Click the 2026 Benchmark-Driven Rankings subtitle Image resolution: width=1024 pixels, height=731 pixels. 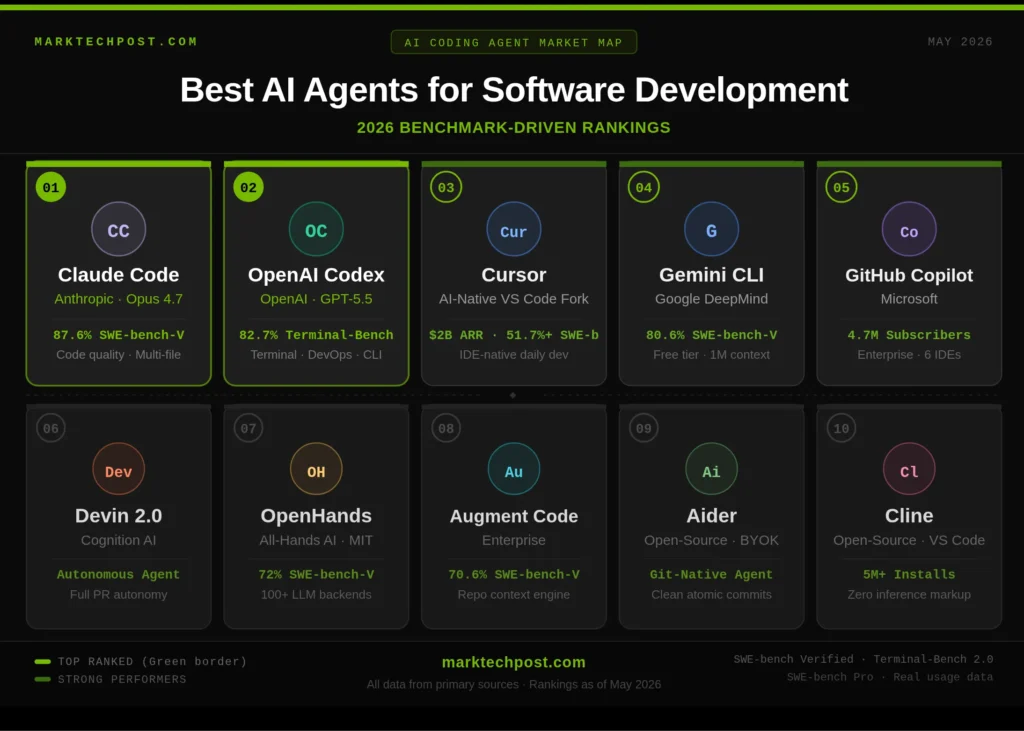coord(514,127)
